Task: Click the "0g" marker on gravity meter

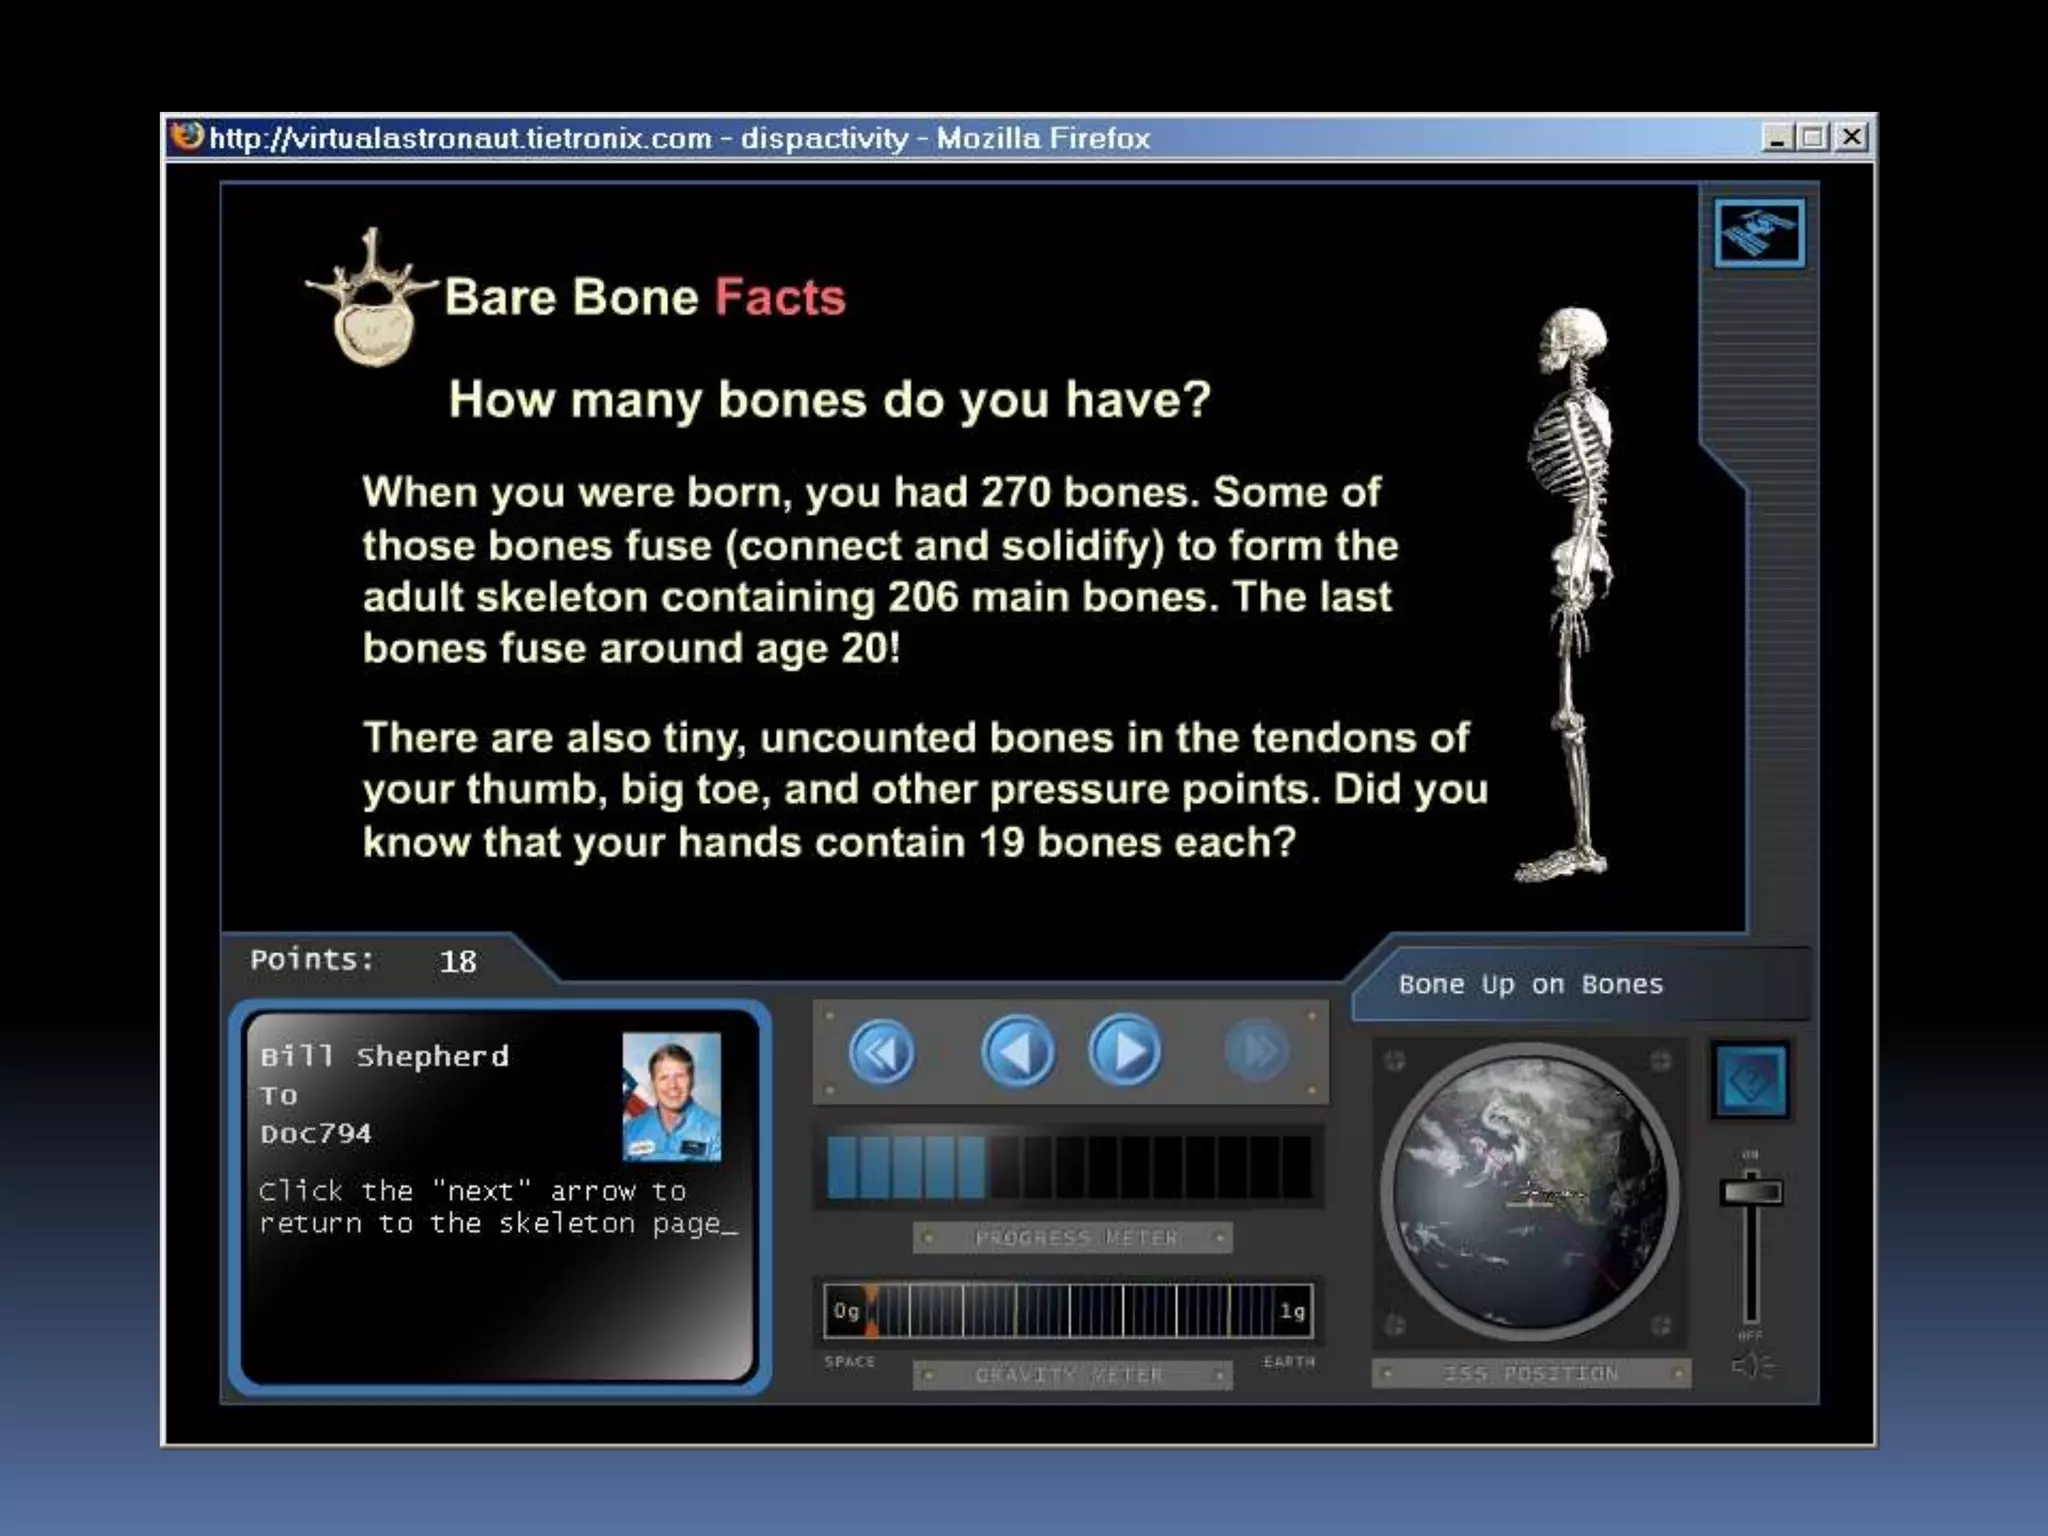Action: [x=846, y=1310]
